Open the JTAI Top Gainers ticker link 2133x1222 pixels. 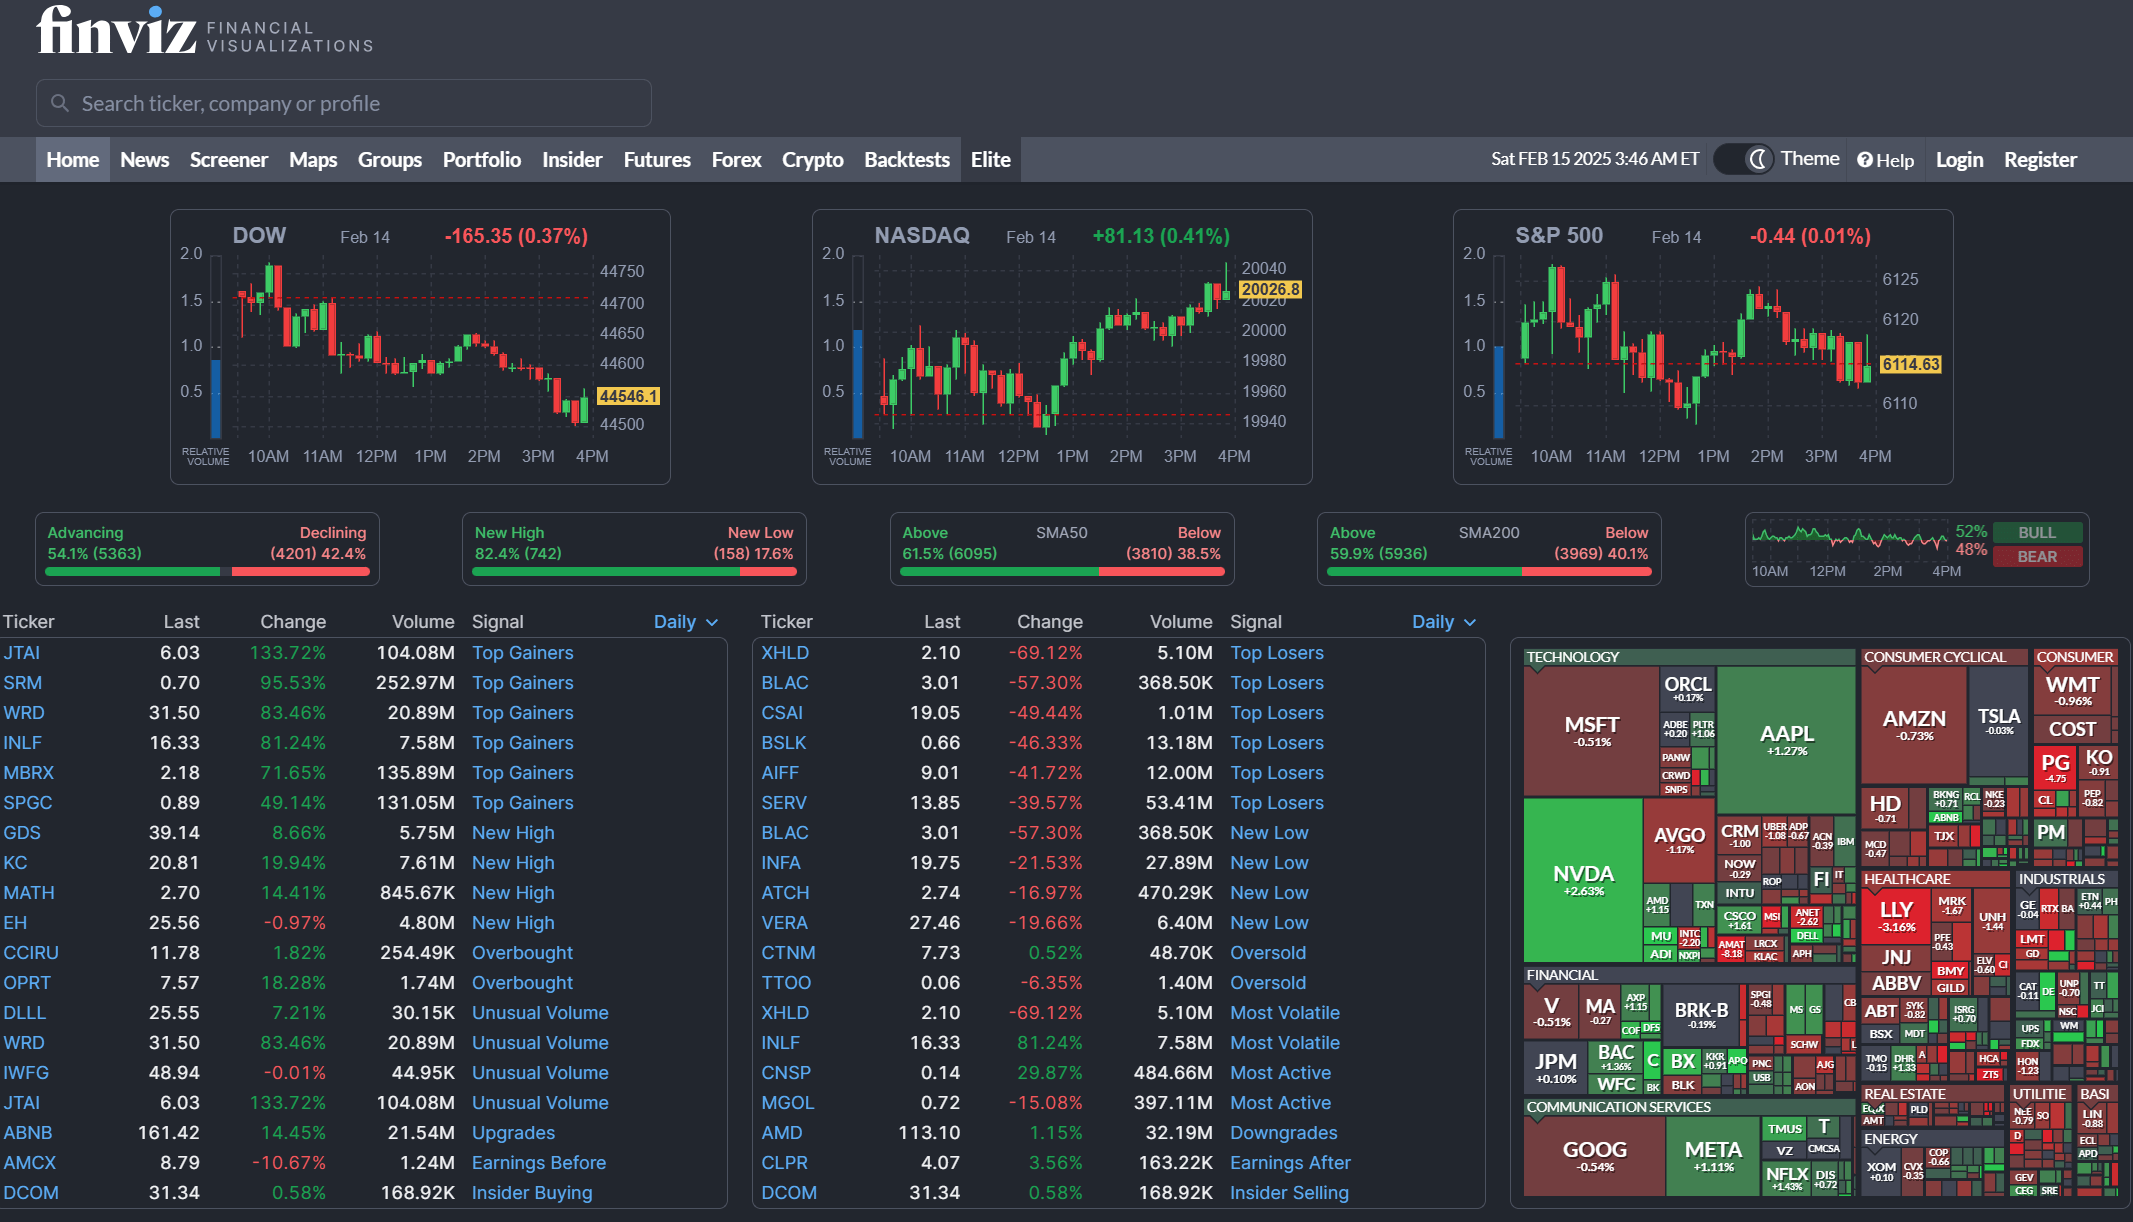point(22,653)
